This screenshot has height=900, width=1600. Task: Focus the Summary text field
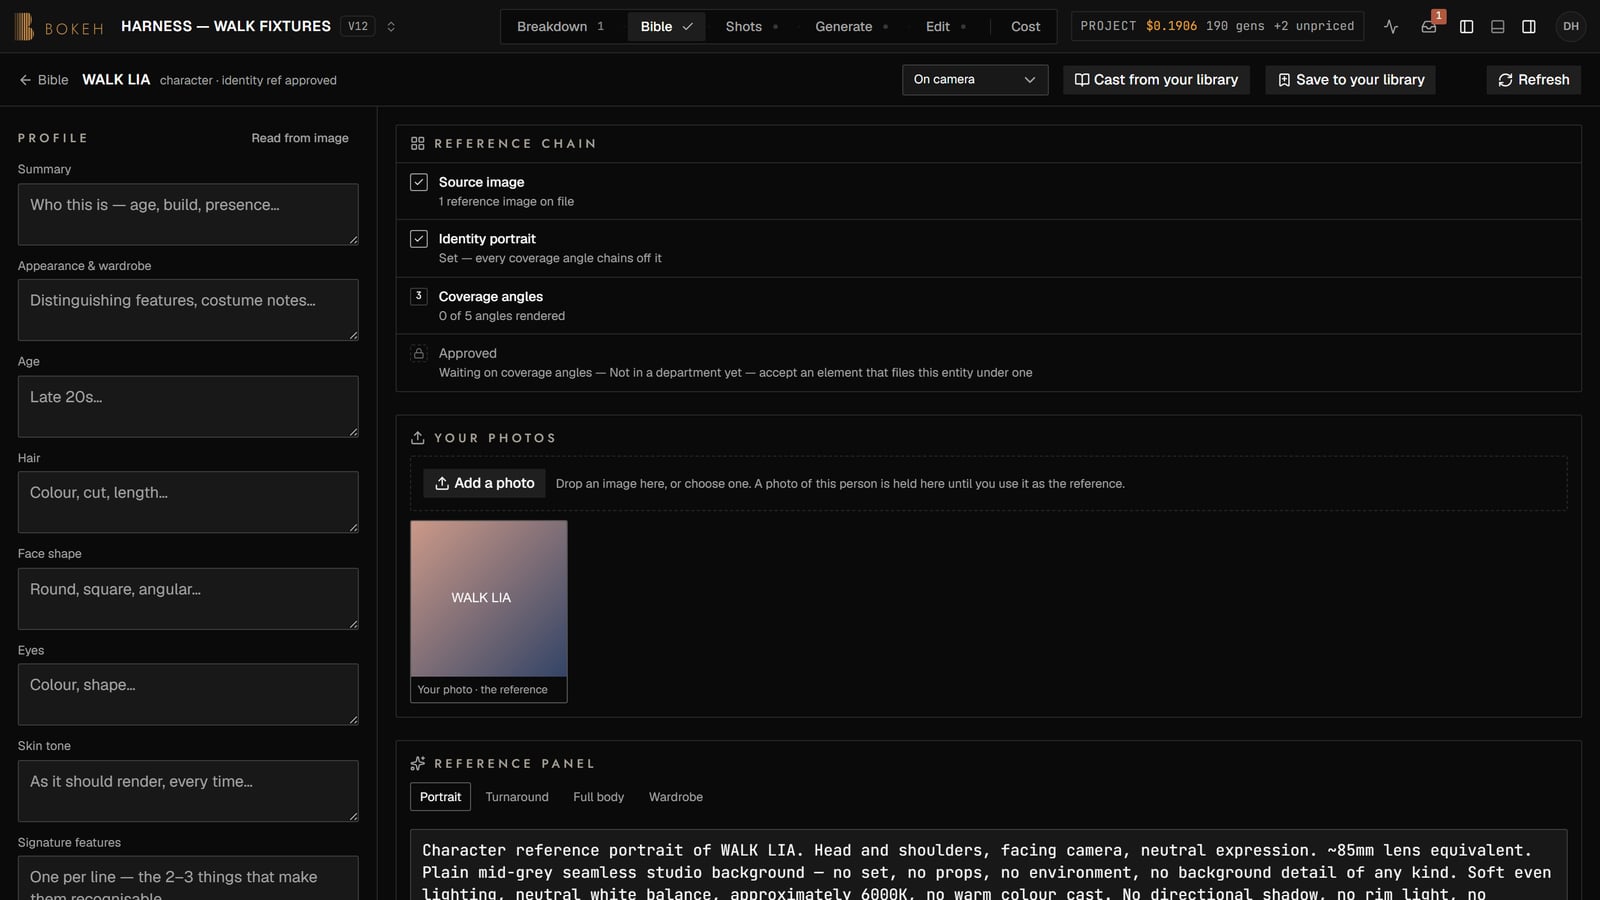click(x=188, y=214)
